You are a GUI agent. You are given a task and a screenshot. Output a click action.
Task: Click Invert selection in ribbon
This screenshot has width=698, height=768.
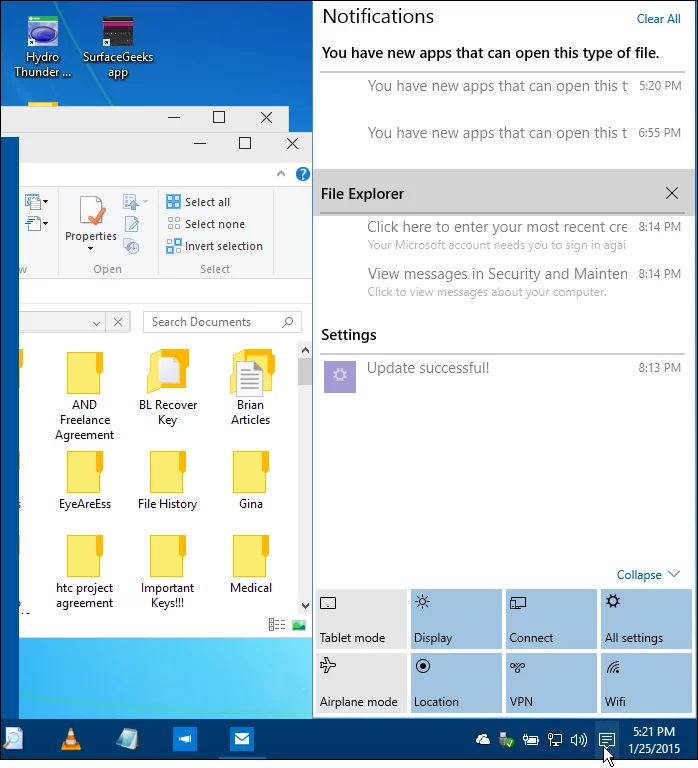(214, 246)
